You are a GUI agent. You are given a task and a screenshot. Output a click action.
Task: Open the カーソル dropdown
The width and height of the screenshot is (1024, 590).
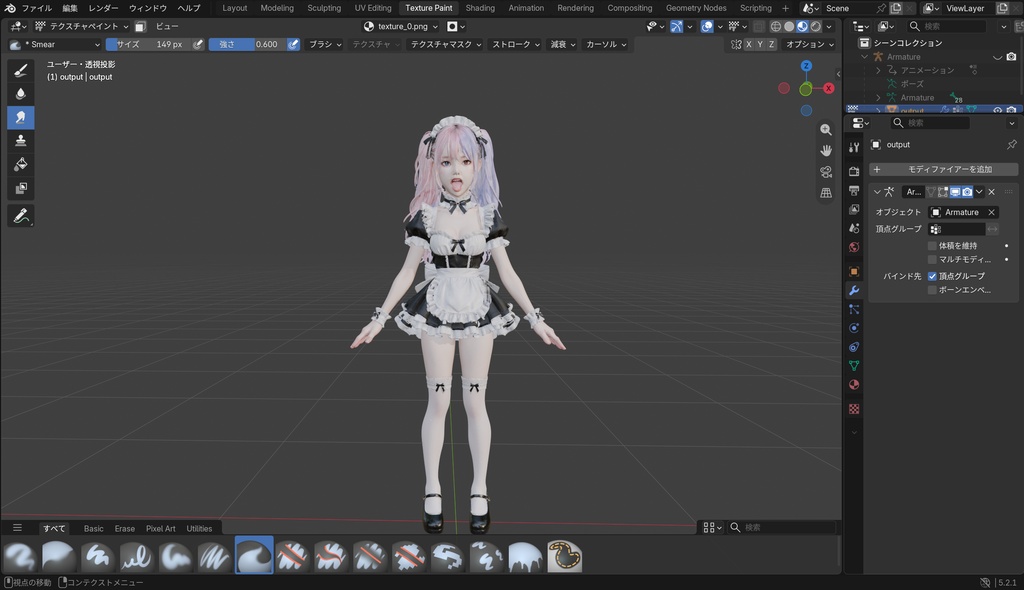(606, 44)
